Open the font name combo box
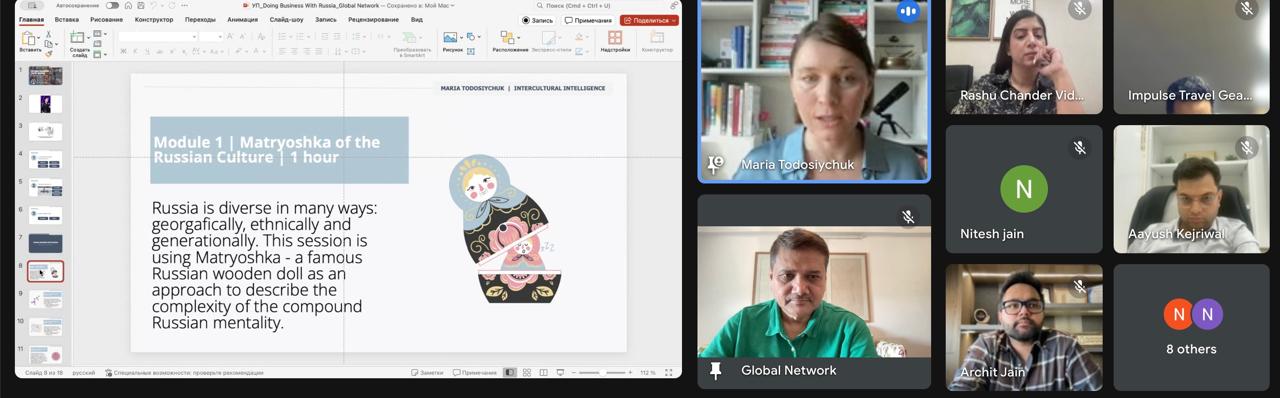The width and height of the screenshot is (1280, 398). pyautogui.click(x=157, y=37)
